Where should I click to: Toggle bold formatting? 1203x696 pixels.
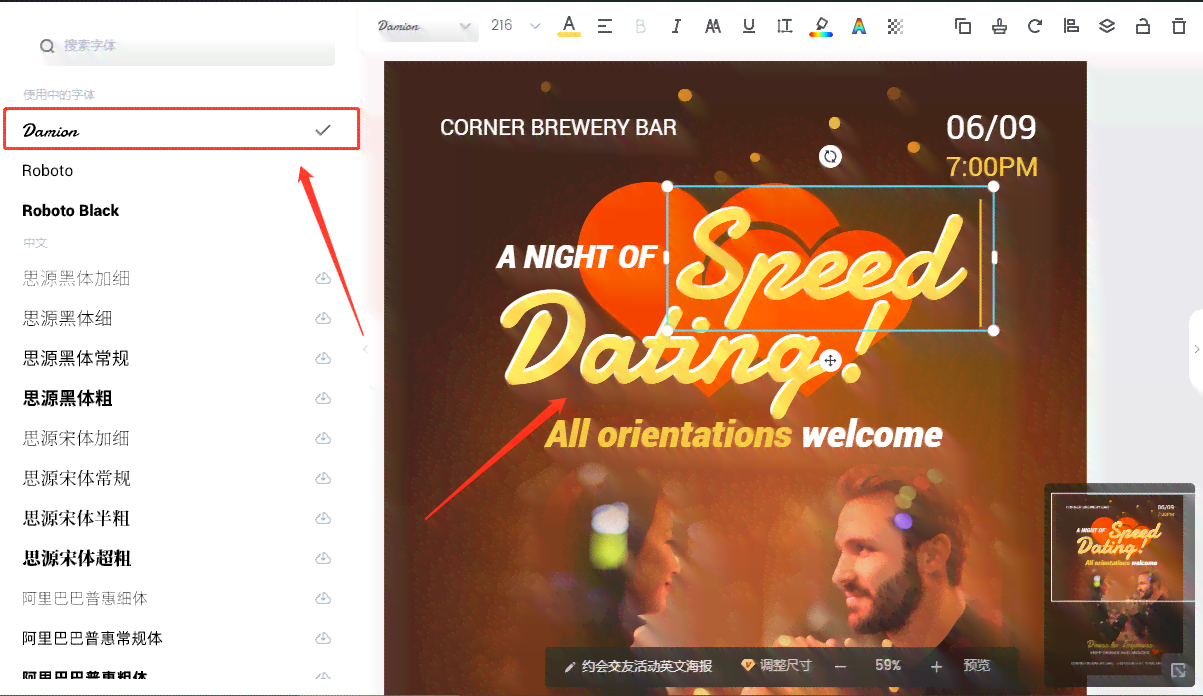coord(640,26)
